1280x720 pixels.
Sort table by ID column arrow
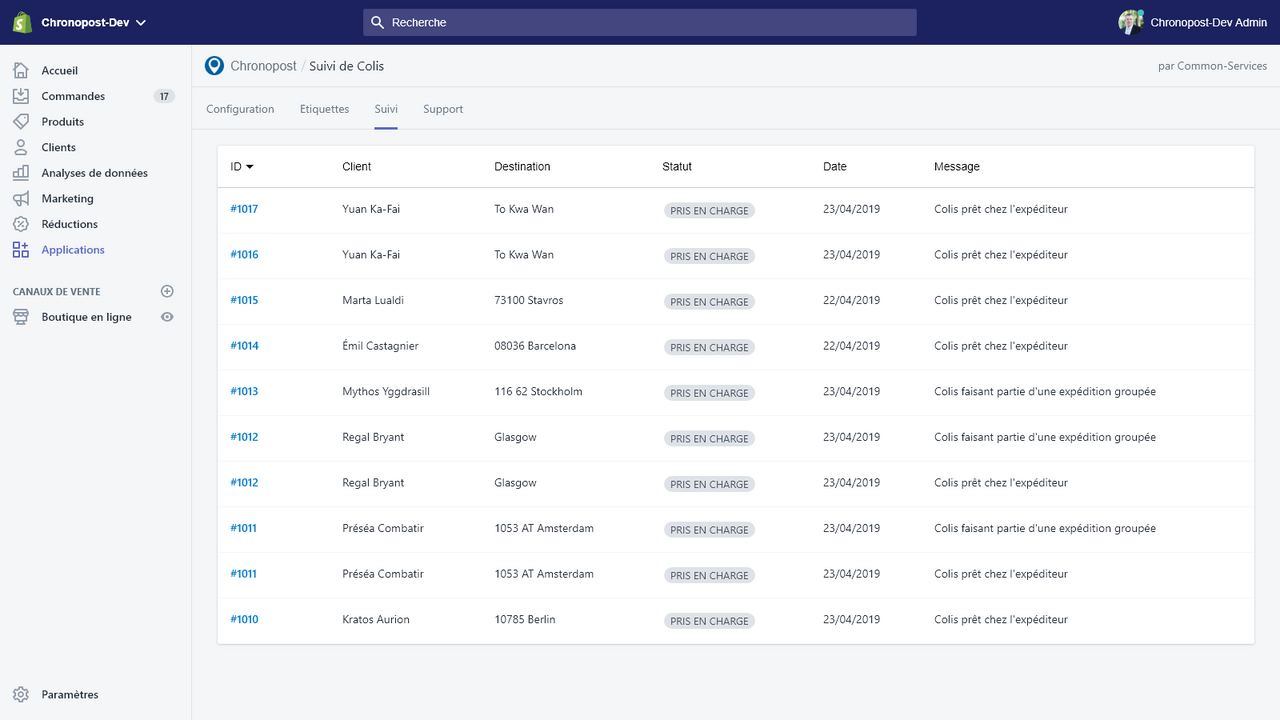tap(250, 167)
